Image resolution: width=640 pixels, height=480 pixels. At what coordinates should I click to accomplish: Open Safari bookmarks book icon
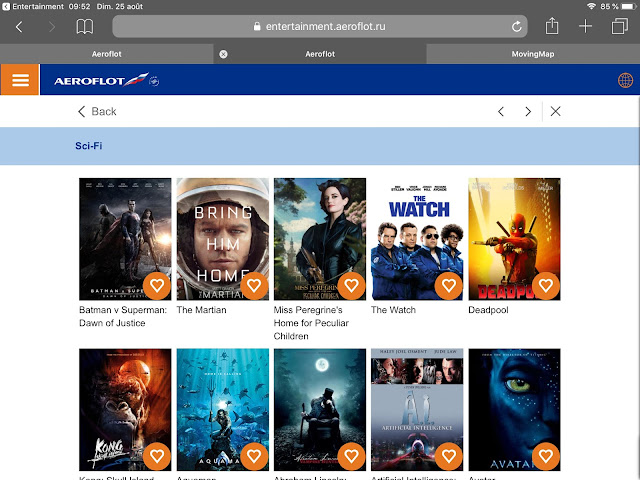click(84, 27)
